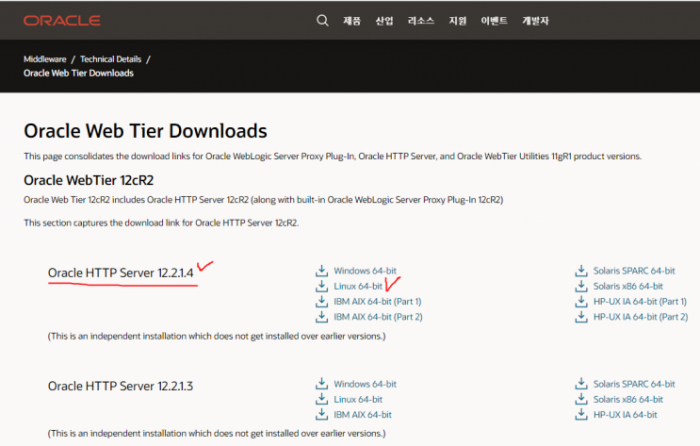Click download icon beside IBM AIX 64-bit (Part 2)
Screen dimensions: 700x446
click(x=321, y=317)
